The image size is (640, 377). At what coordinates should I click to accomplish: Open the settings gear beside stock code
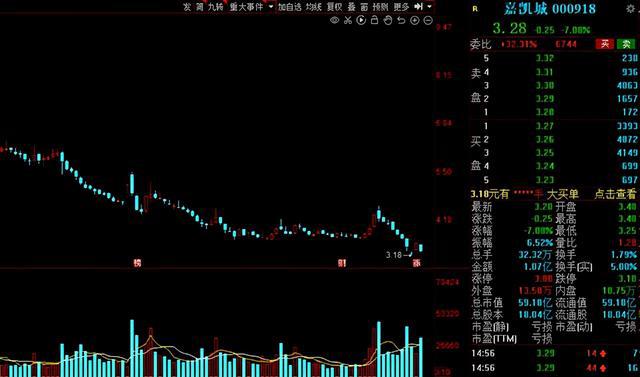point(630,9)
